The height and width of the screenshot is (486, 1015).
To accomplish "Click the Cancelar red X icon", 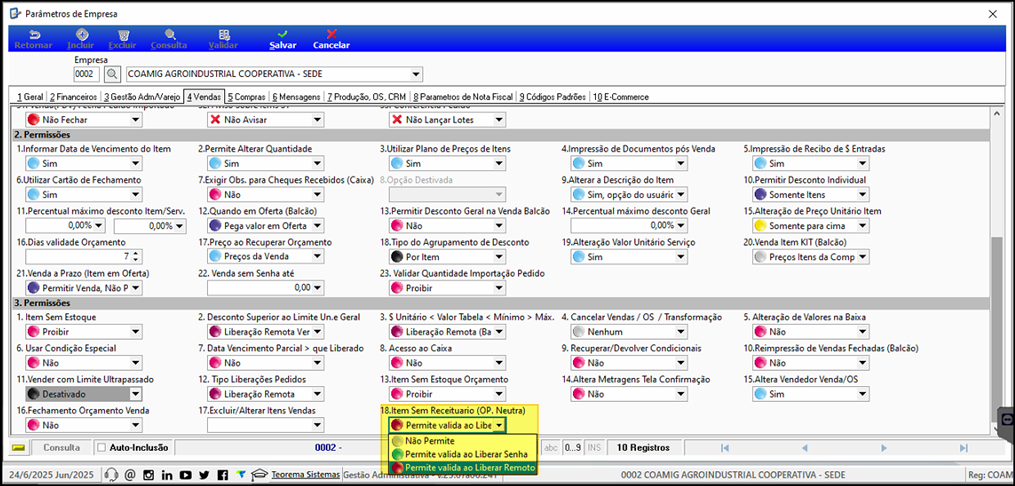I will [331, 34].
